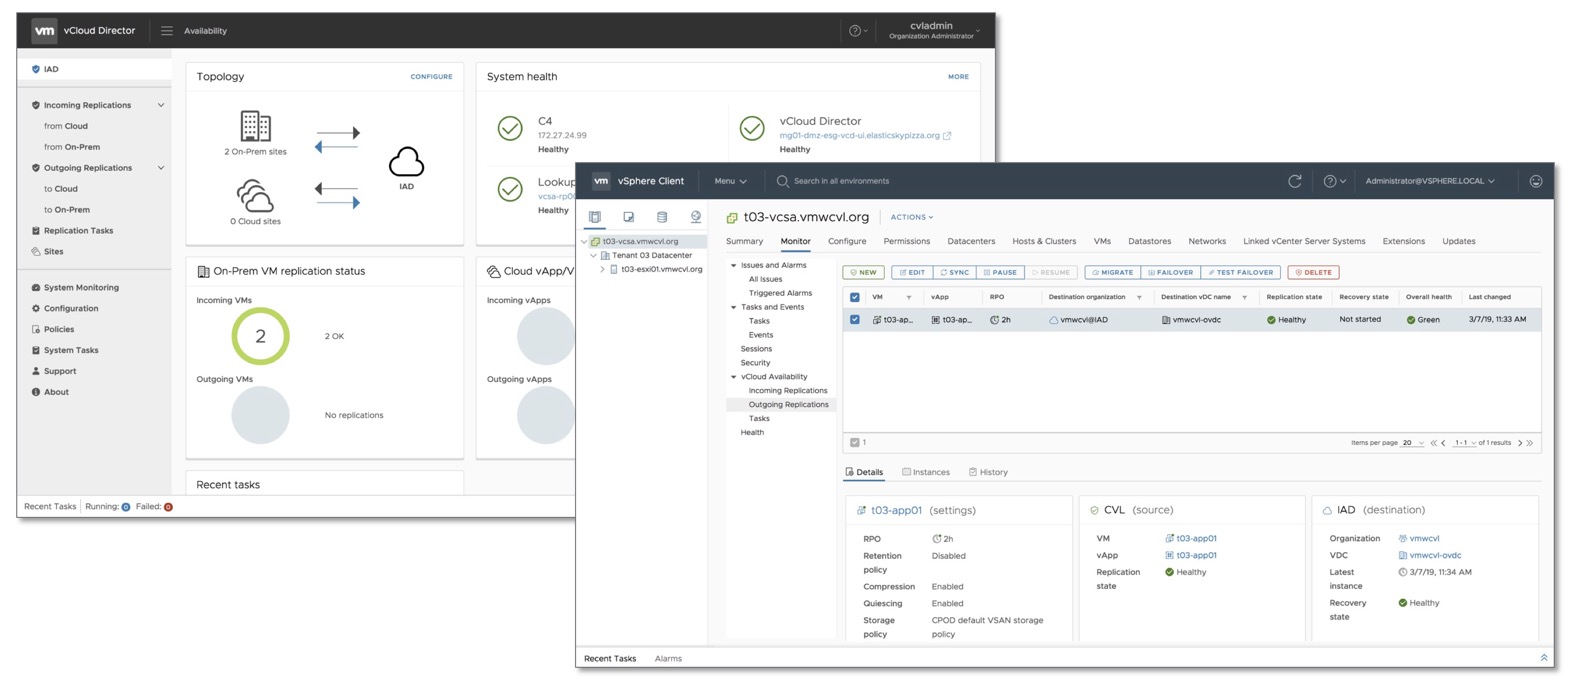Uncheck the t03-app01 replication row checkbox
This screenshot has height=692, width=1574.
pos(854,320)
